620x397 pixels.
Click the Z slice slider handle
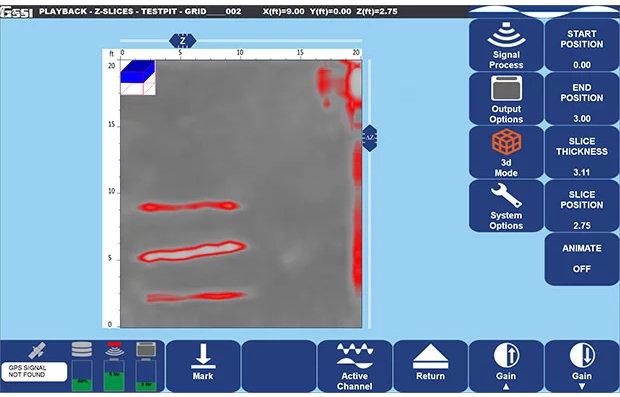[182, 41]
